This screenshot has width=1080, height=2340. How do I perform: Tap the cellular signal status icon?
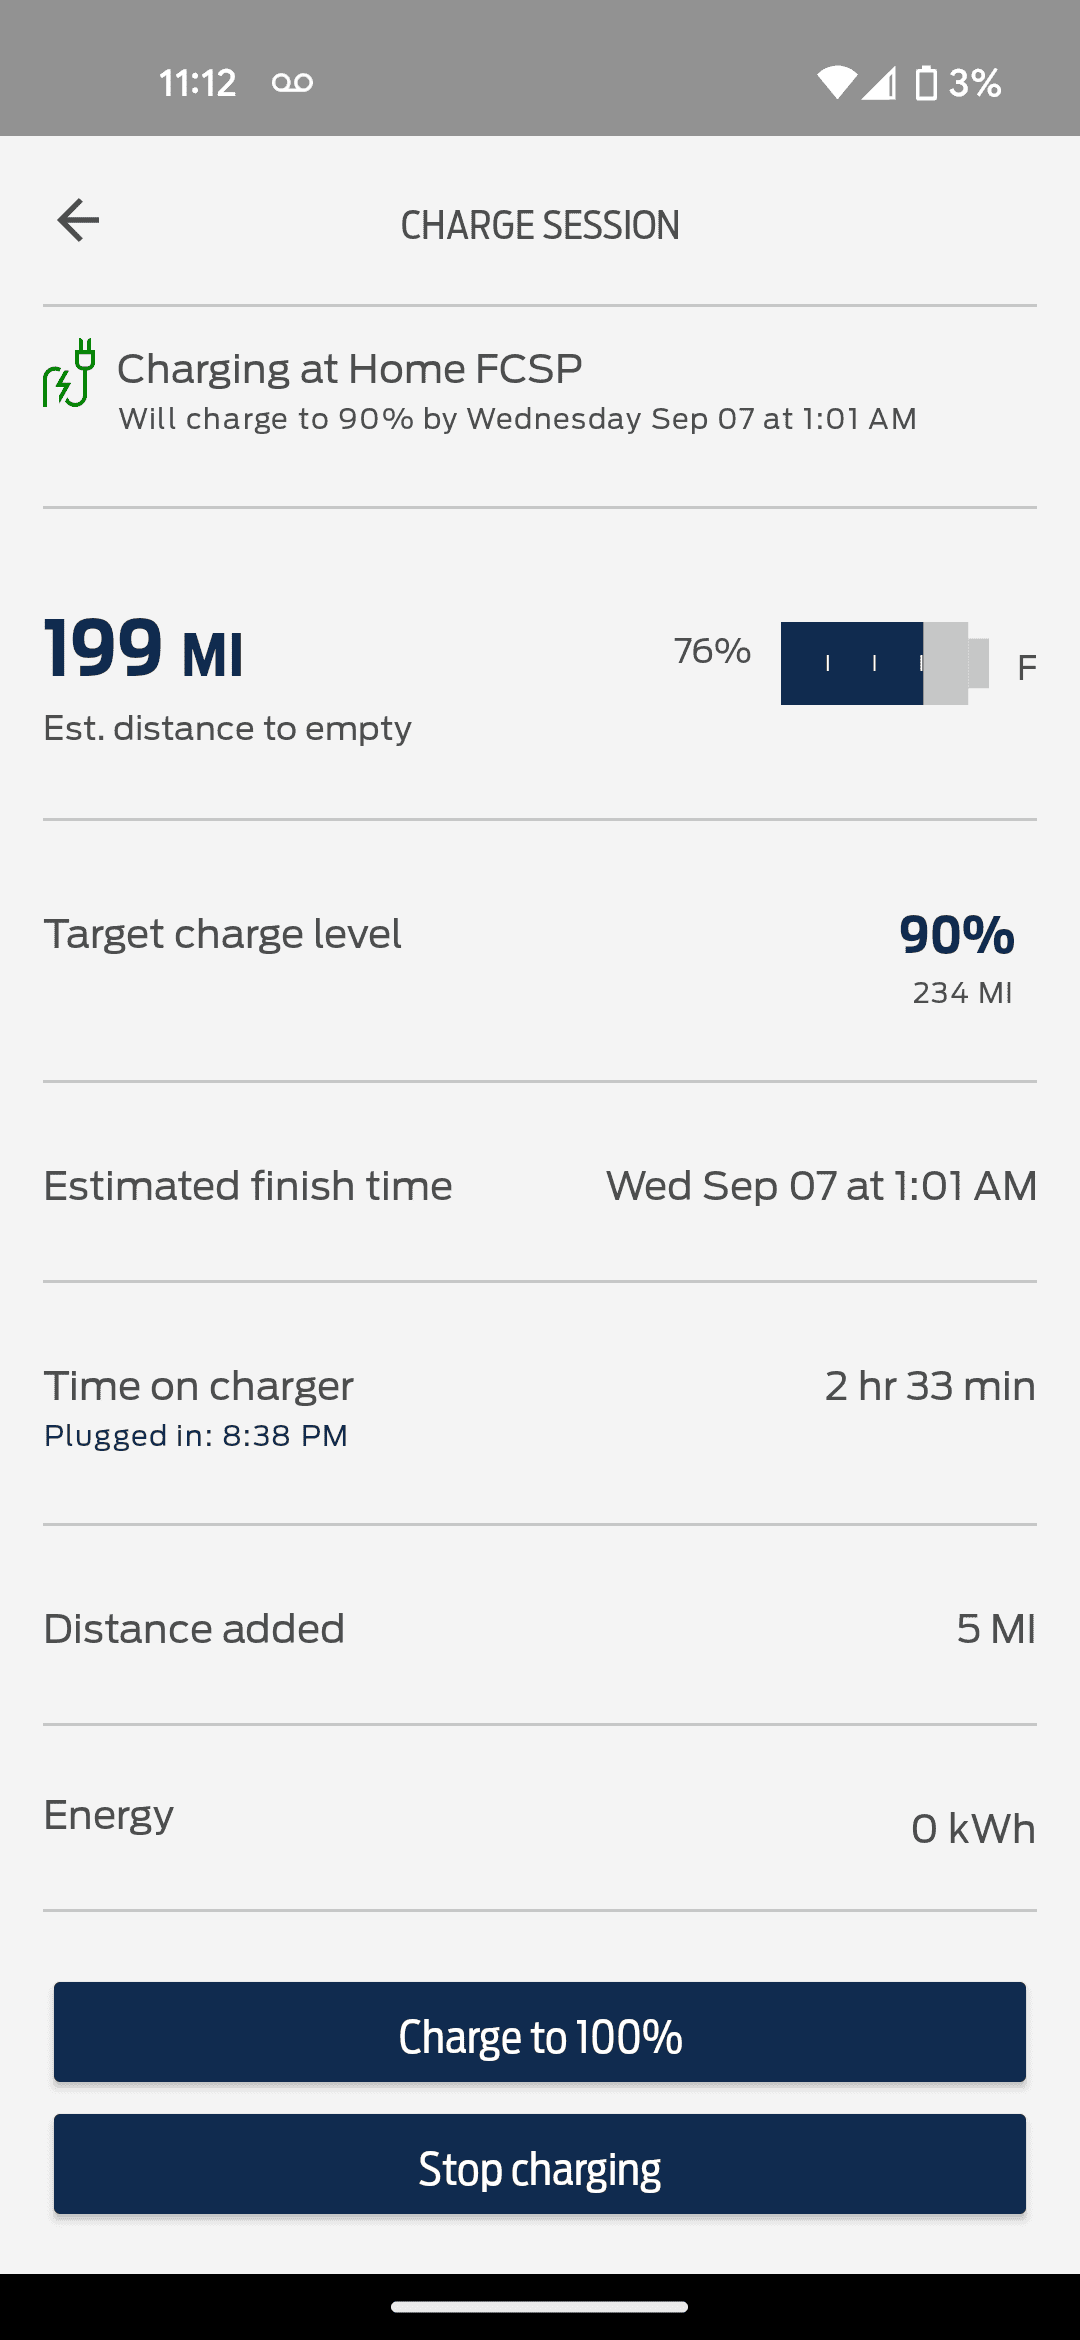click(879, 83)
